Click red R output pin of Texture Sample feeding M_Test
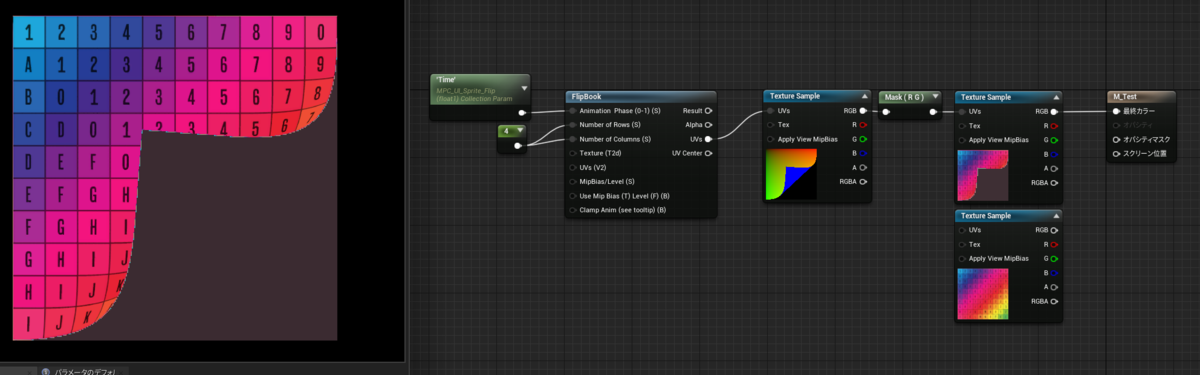This screenshot has width=1200, height=375. pyautogui.click(x=1054, y=126)
